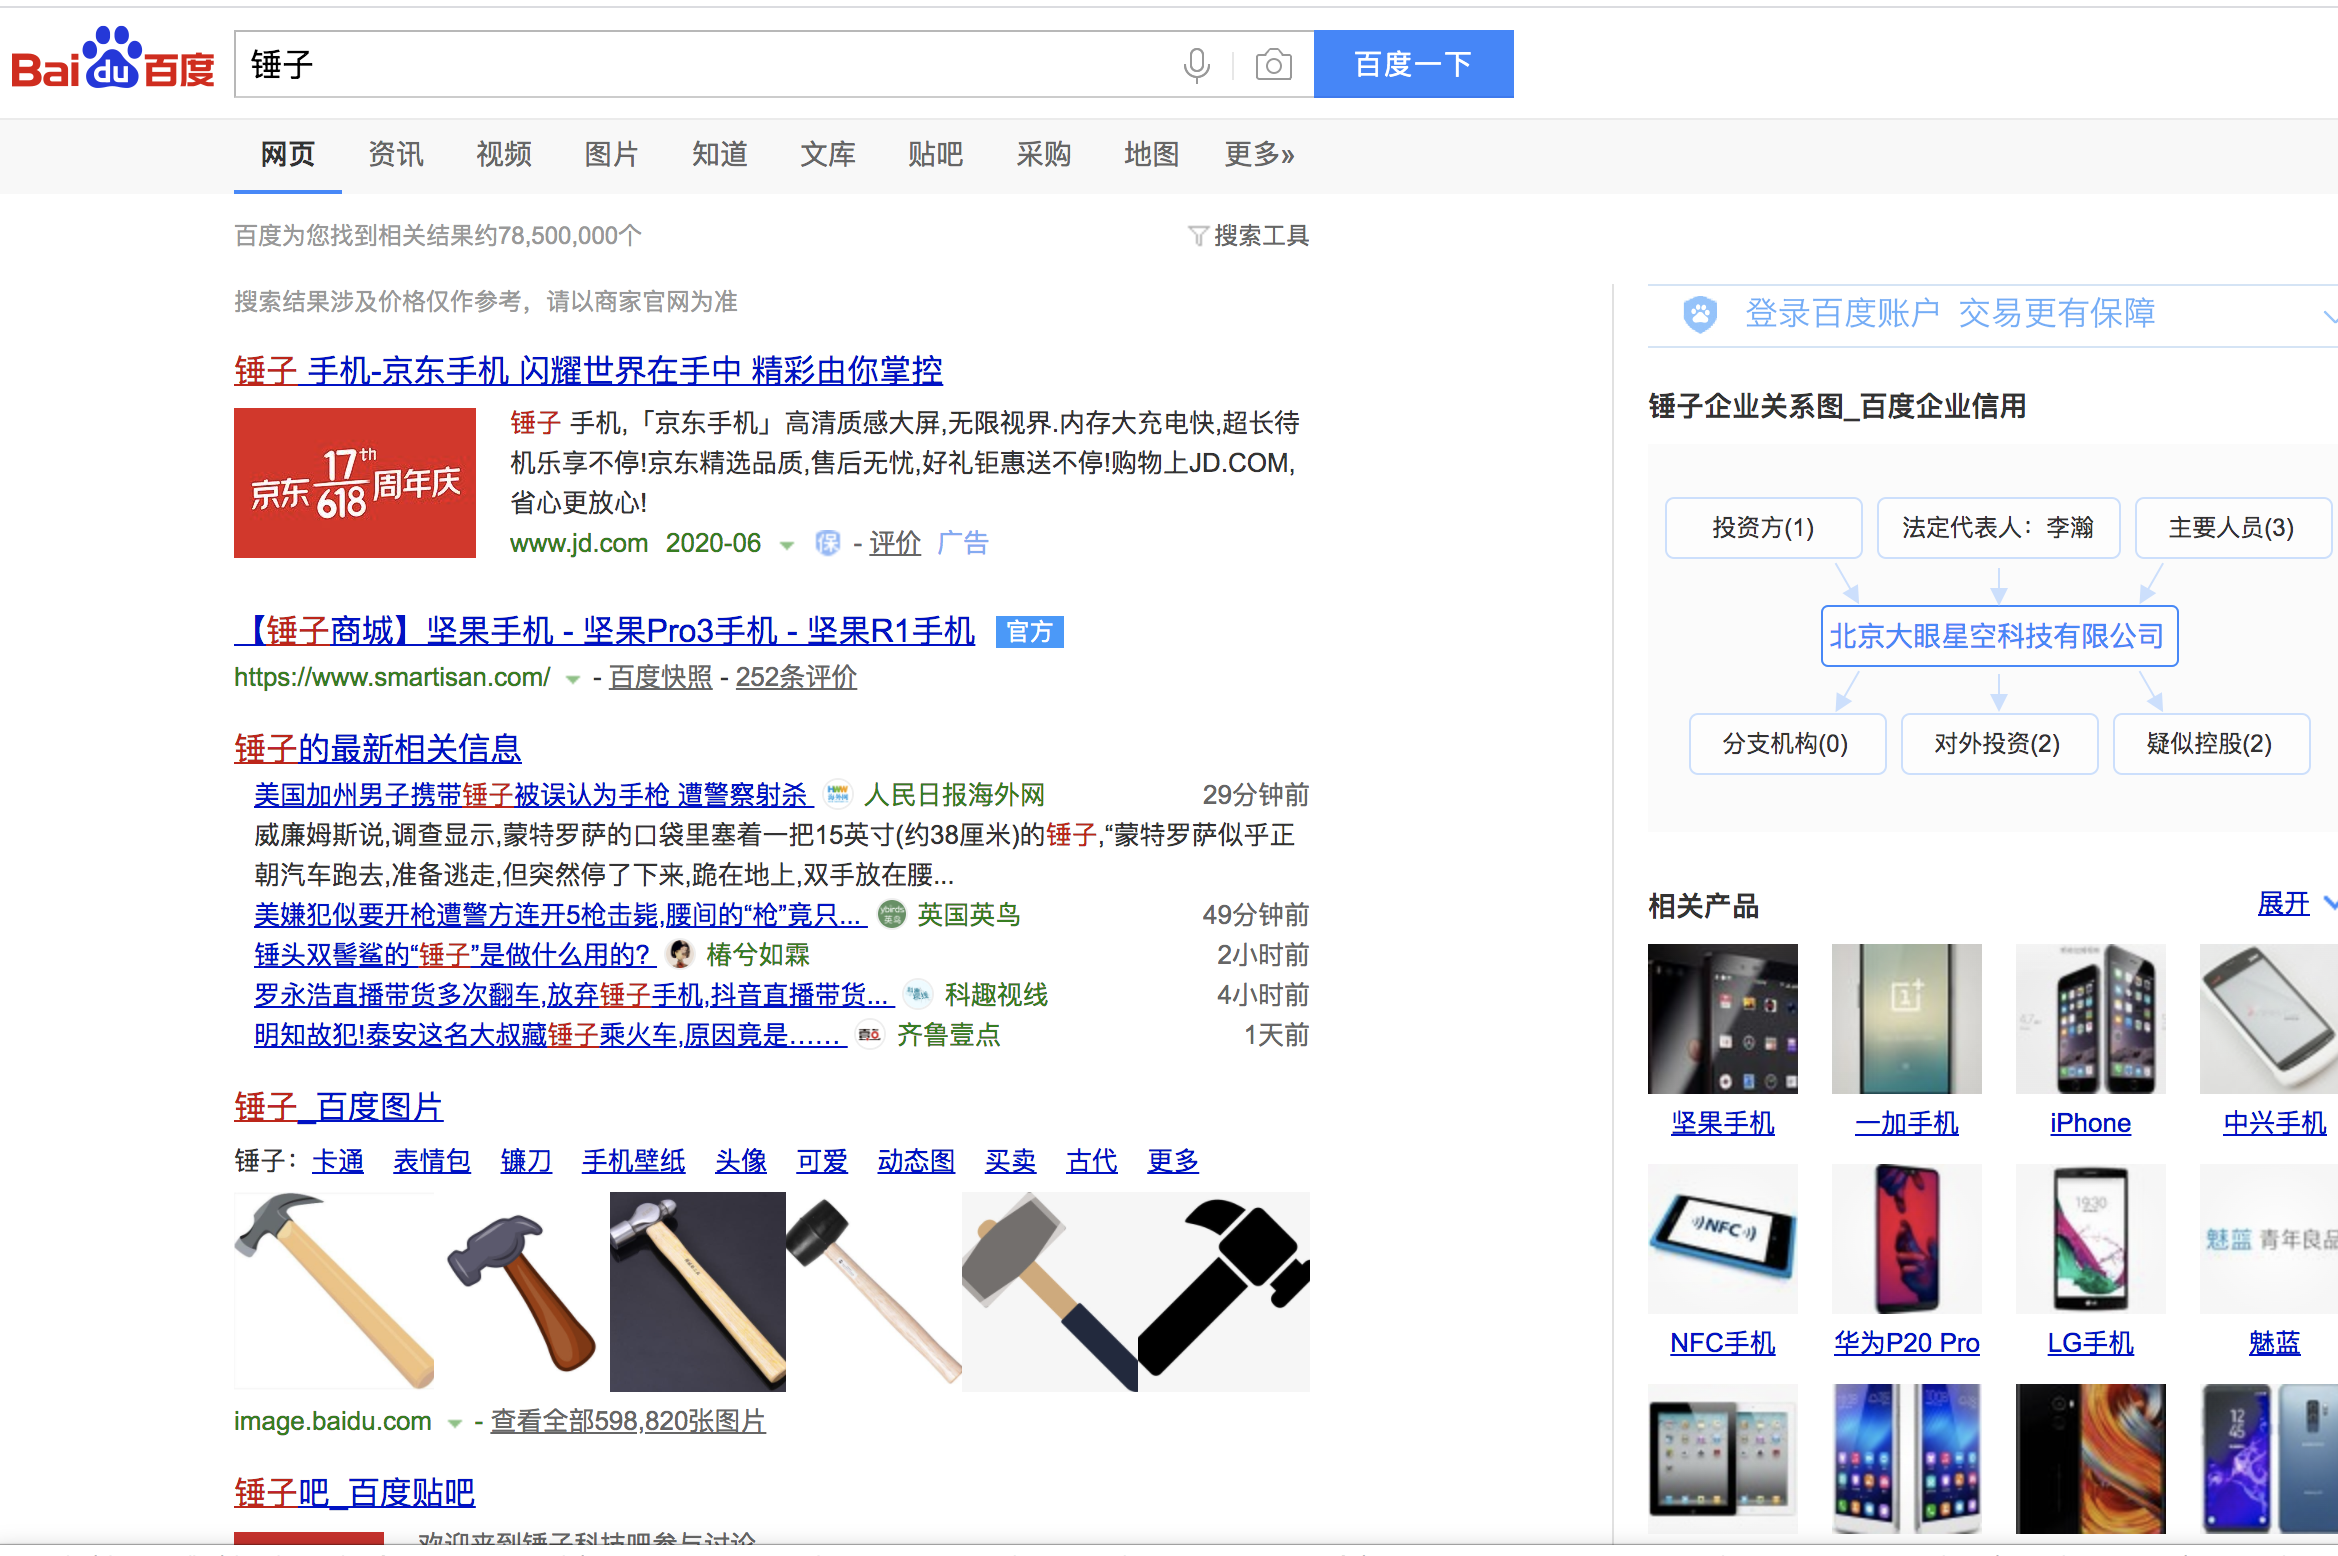The image size is (2338, 1556).
Task: Open dropdown arrow next to smartisan.com URL
Action: (x=573, y=679)
